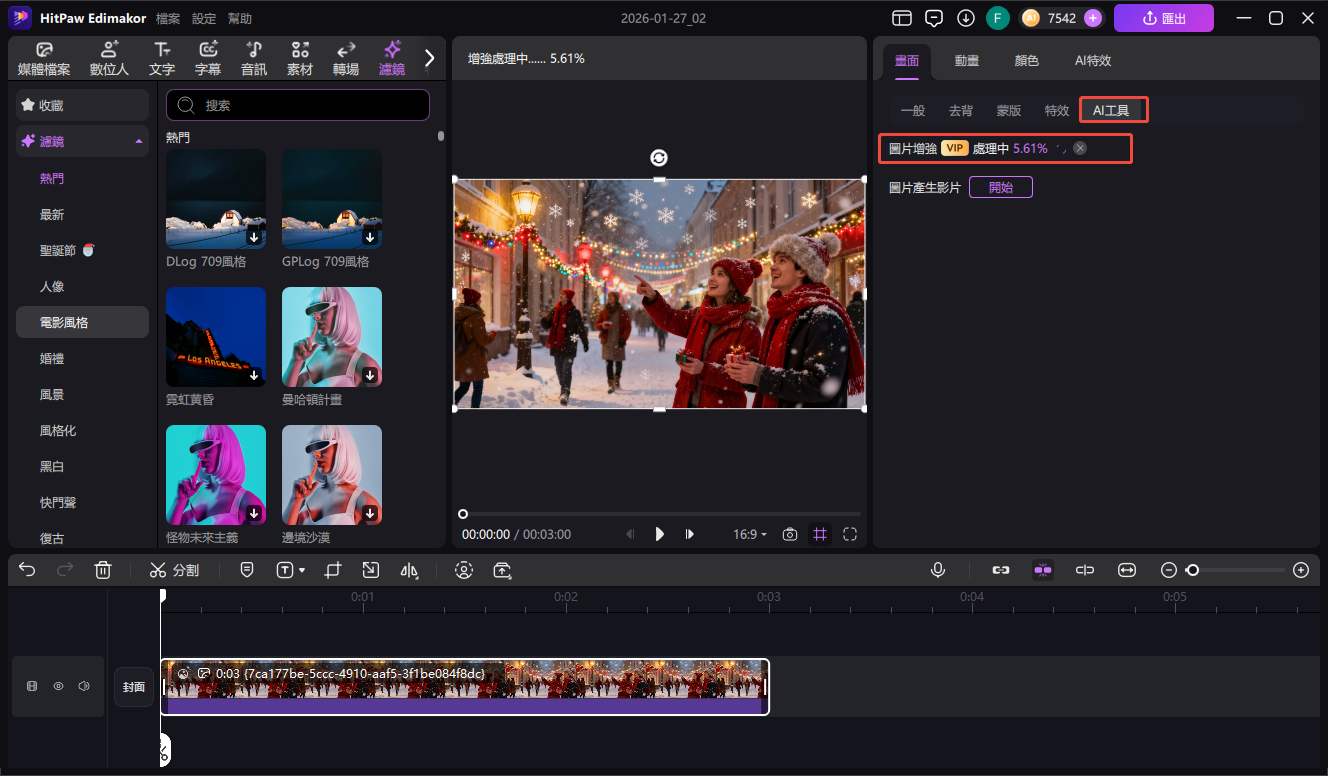
Task: Open the 16:9 aspect ratio dropdown
Action: click(749, 535)
